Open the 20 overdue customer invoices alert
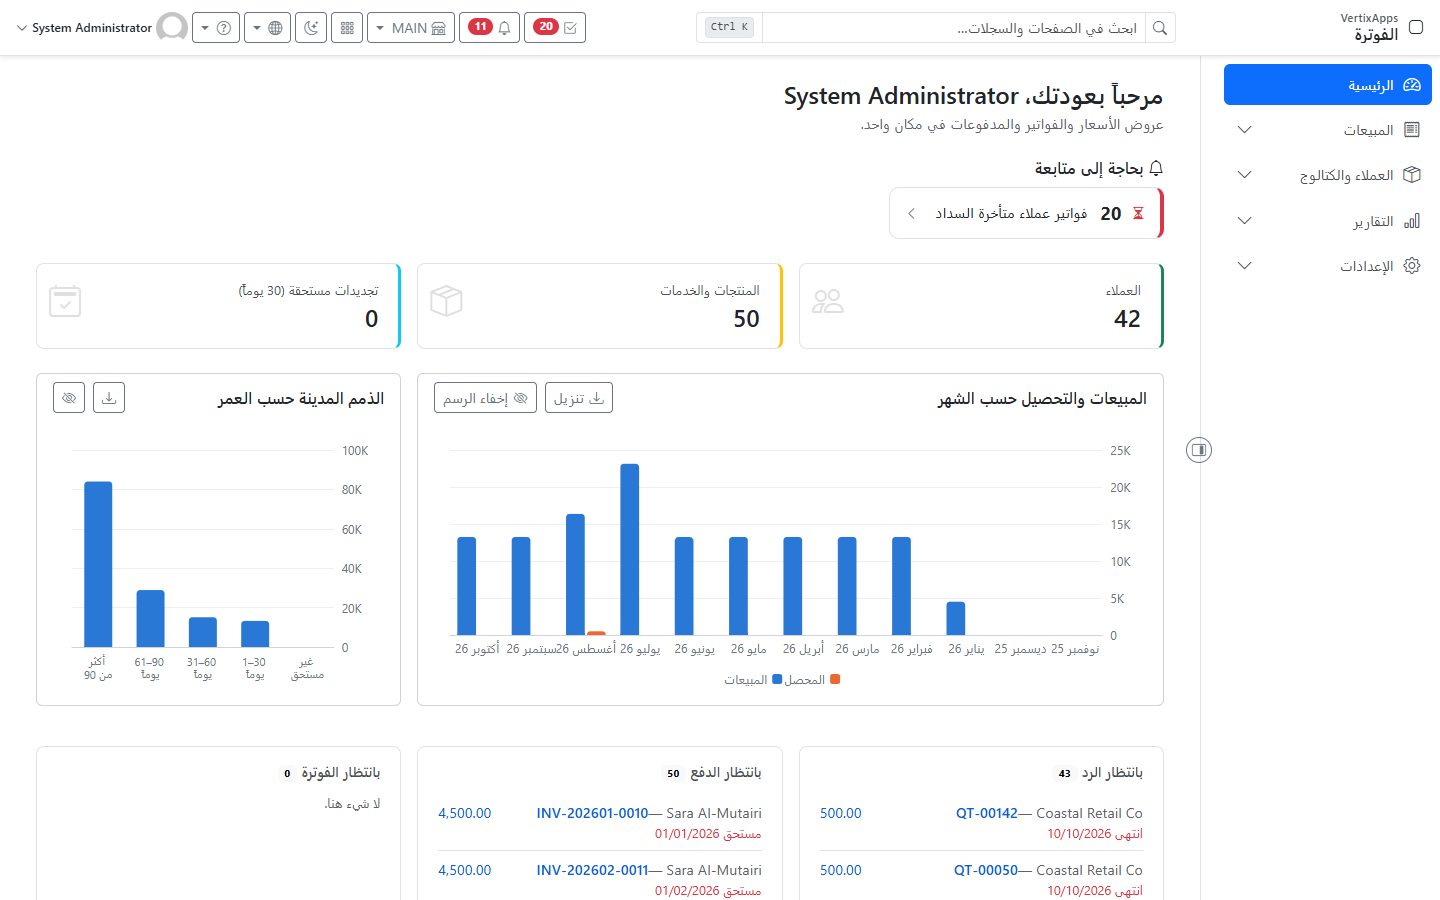Viewport: 1440px width, 900px height. (1026, 213)
